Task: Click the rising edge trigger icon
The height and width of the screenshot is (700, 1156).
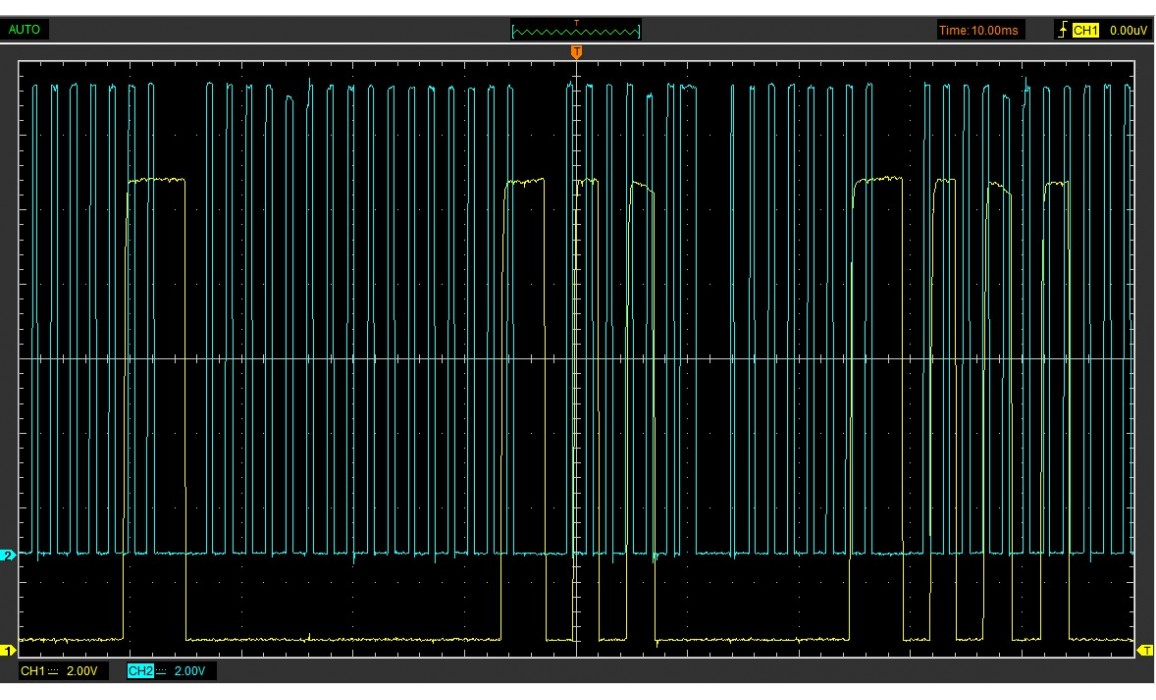Action: [1062, 31]
